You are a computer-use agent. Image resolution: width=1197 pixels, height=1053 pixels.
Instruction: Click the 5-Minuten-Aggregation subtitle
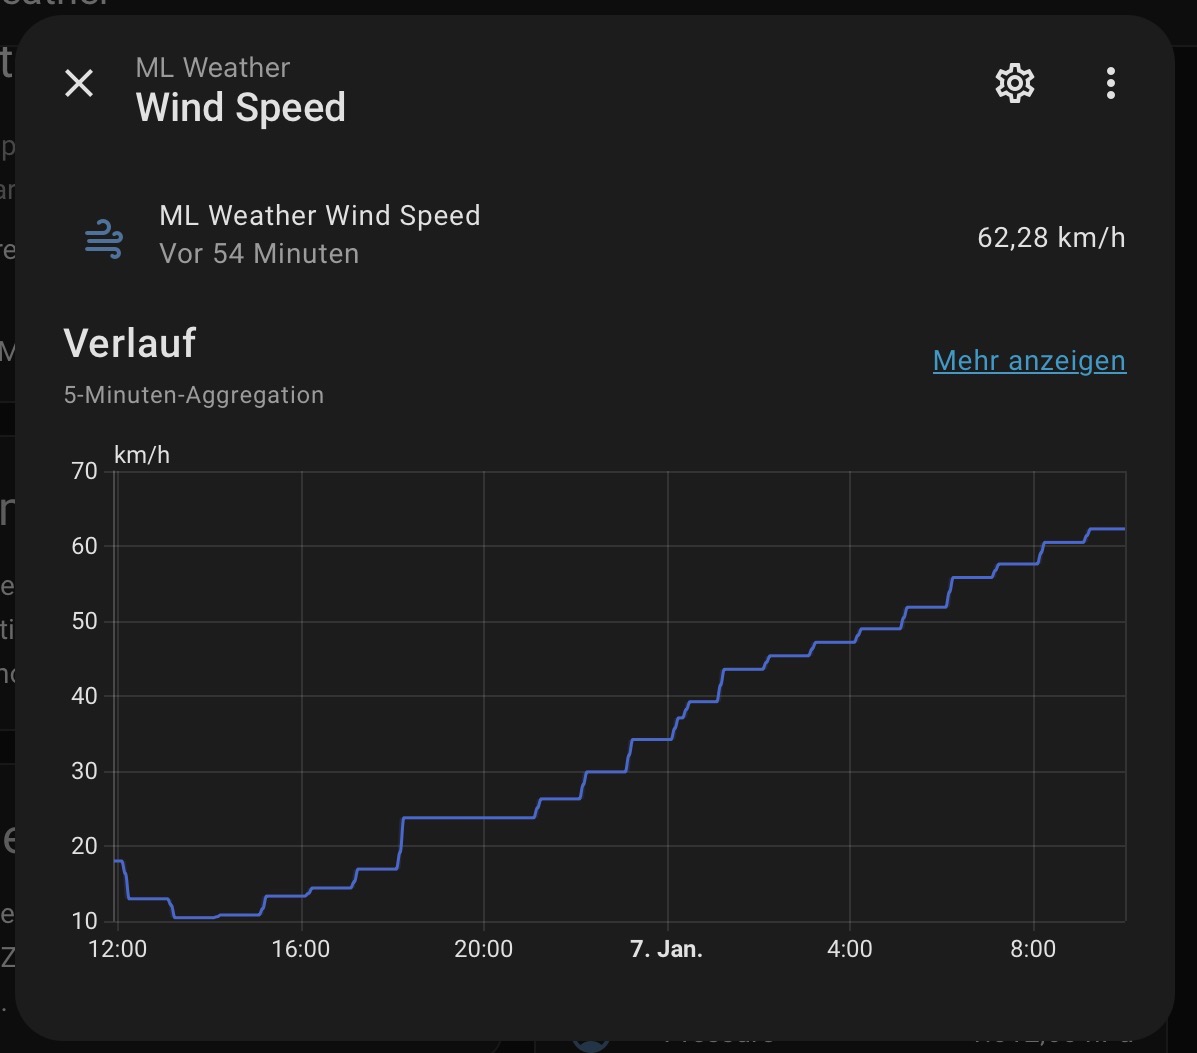click(x=194, y=395)
